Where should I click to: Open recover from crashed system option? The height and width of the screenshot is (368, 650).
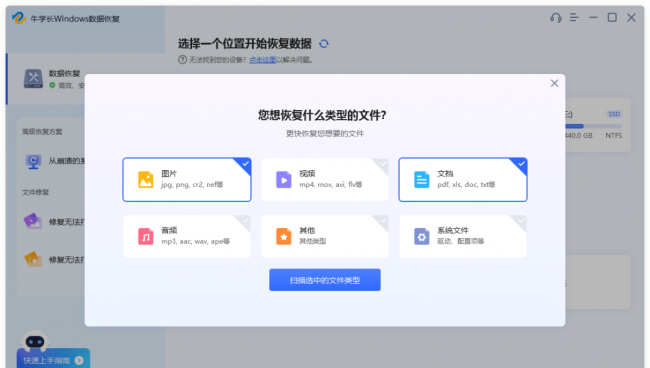(x=55, y=161)
